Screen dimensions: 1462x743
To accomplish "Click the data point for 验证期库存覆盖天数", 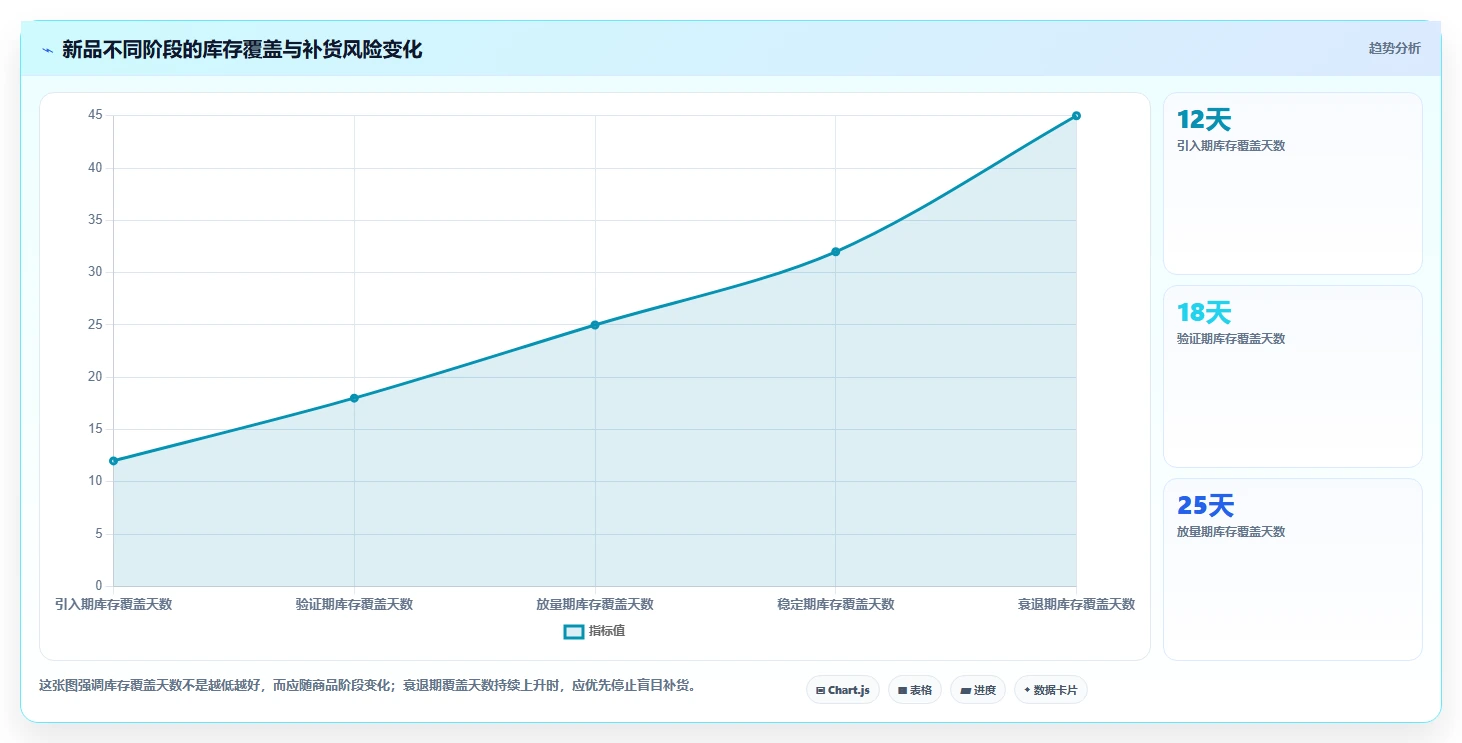I will click(354, 398).
